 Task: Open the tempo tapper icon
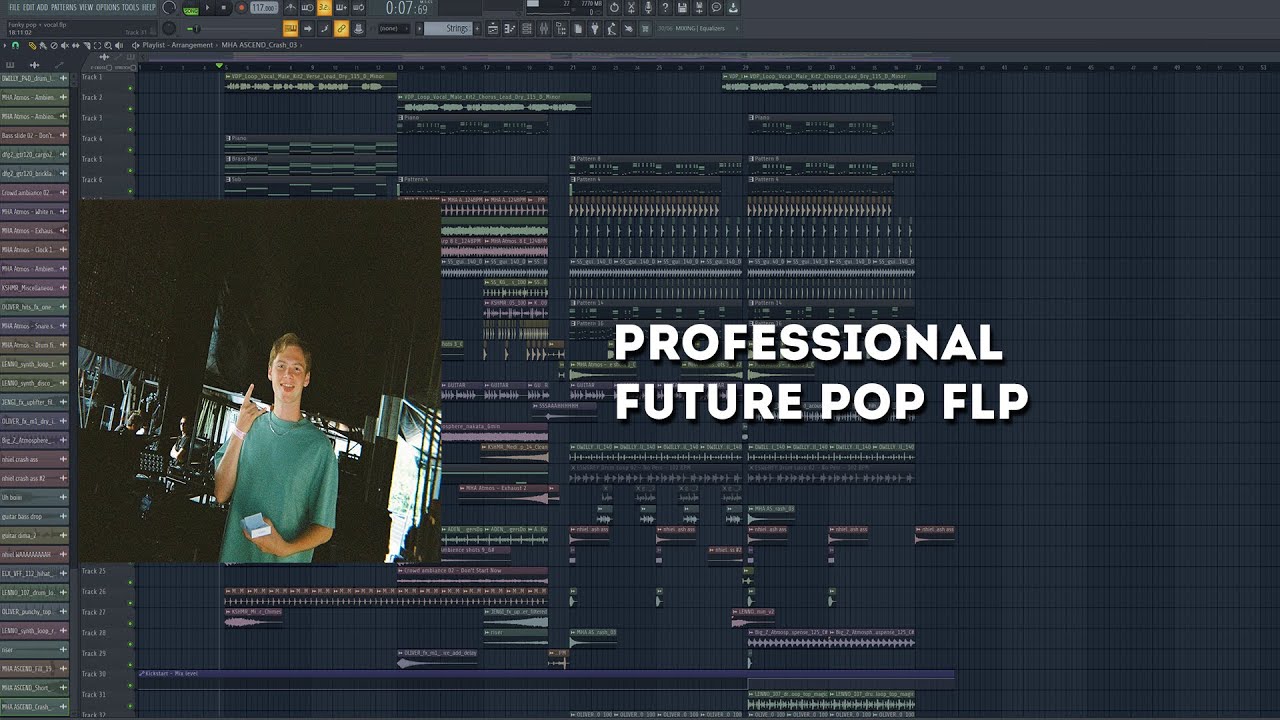611,28
